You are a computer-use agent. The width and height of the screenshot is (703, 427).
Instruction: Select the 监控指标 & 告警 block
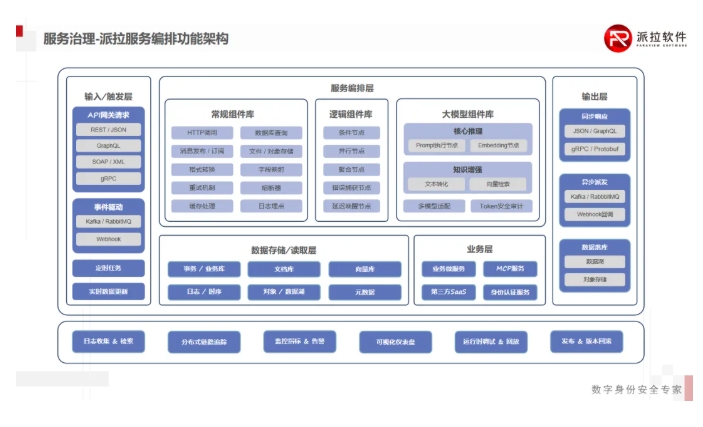coord(299,341)
